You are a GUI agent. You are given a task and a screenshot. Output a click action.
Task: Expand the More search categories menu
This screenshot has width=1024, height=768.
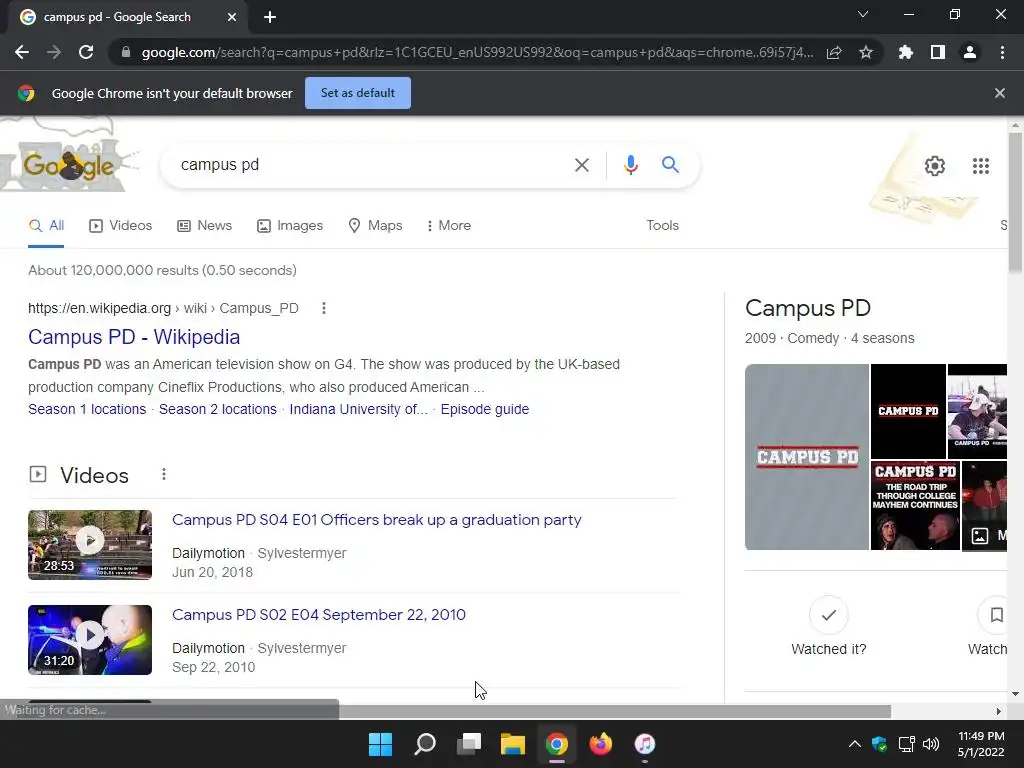tap(448, 225)
